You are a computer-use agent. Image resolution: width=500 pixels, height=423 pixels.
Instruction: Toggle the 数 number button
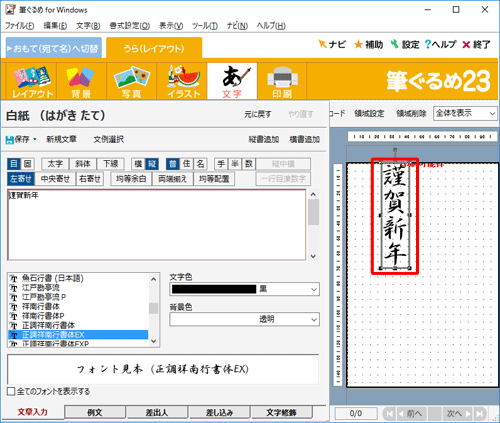pos(249,164)
